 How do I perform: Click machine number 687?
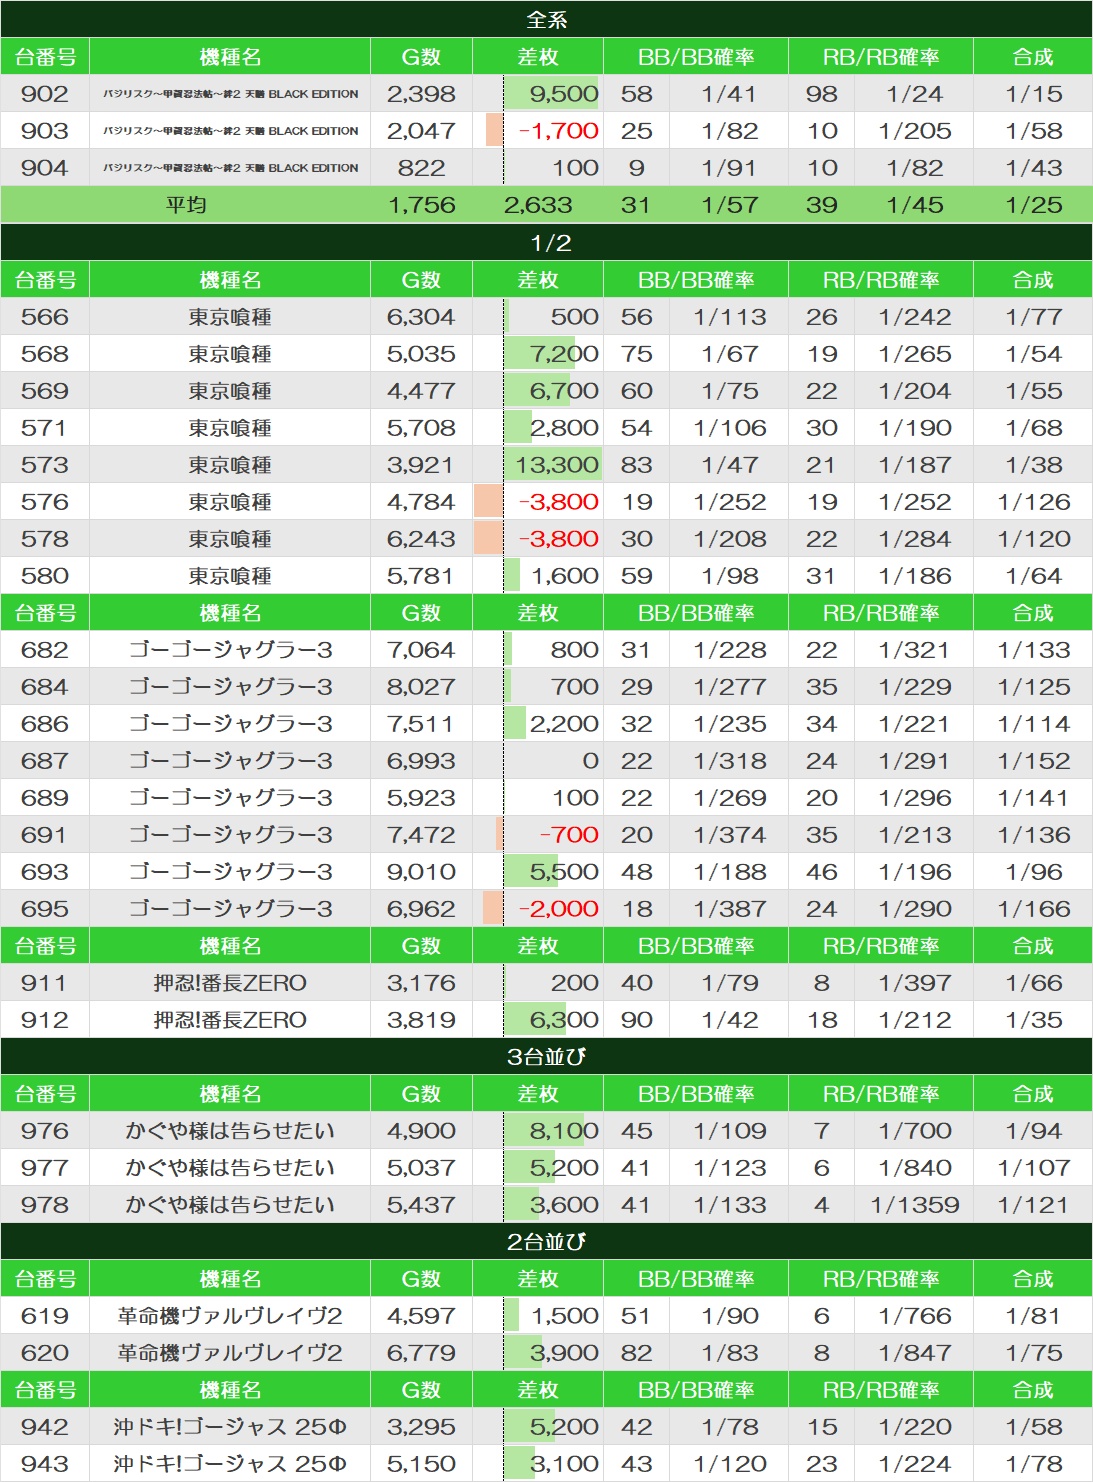[x=45, y=761]
